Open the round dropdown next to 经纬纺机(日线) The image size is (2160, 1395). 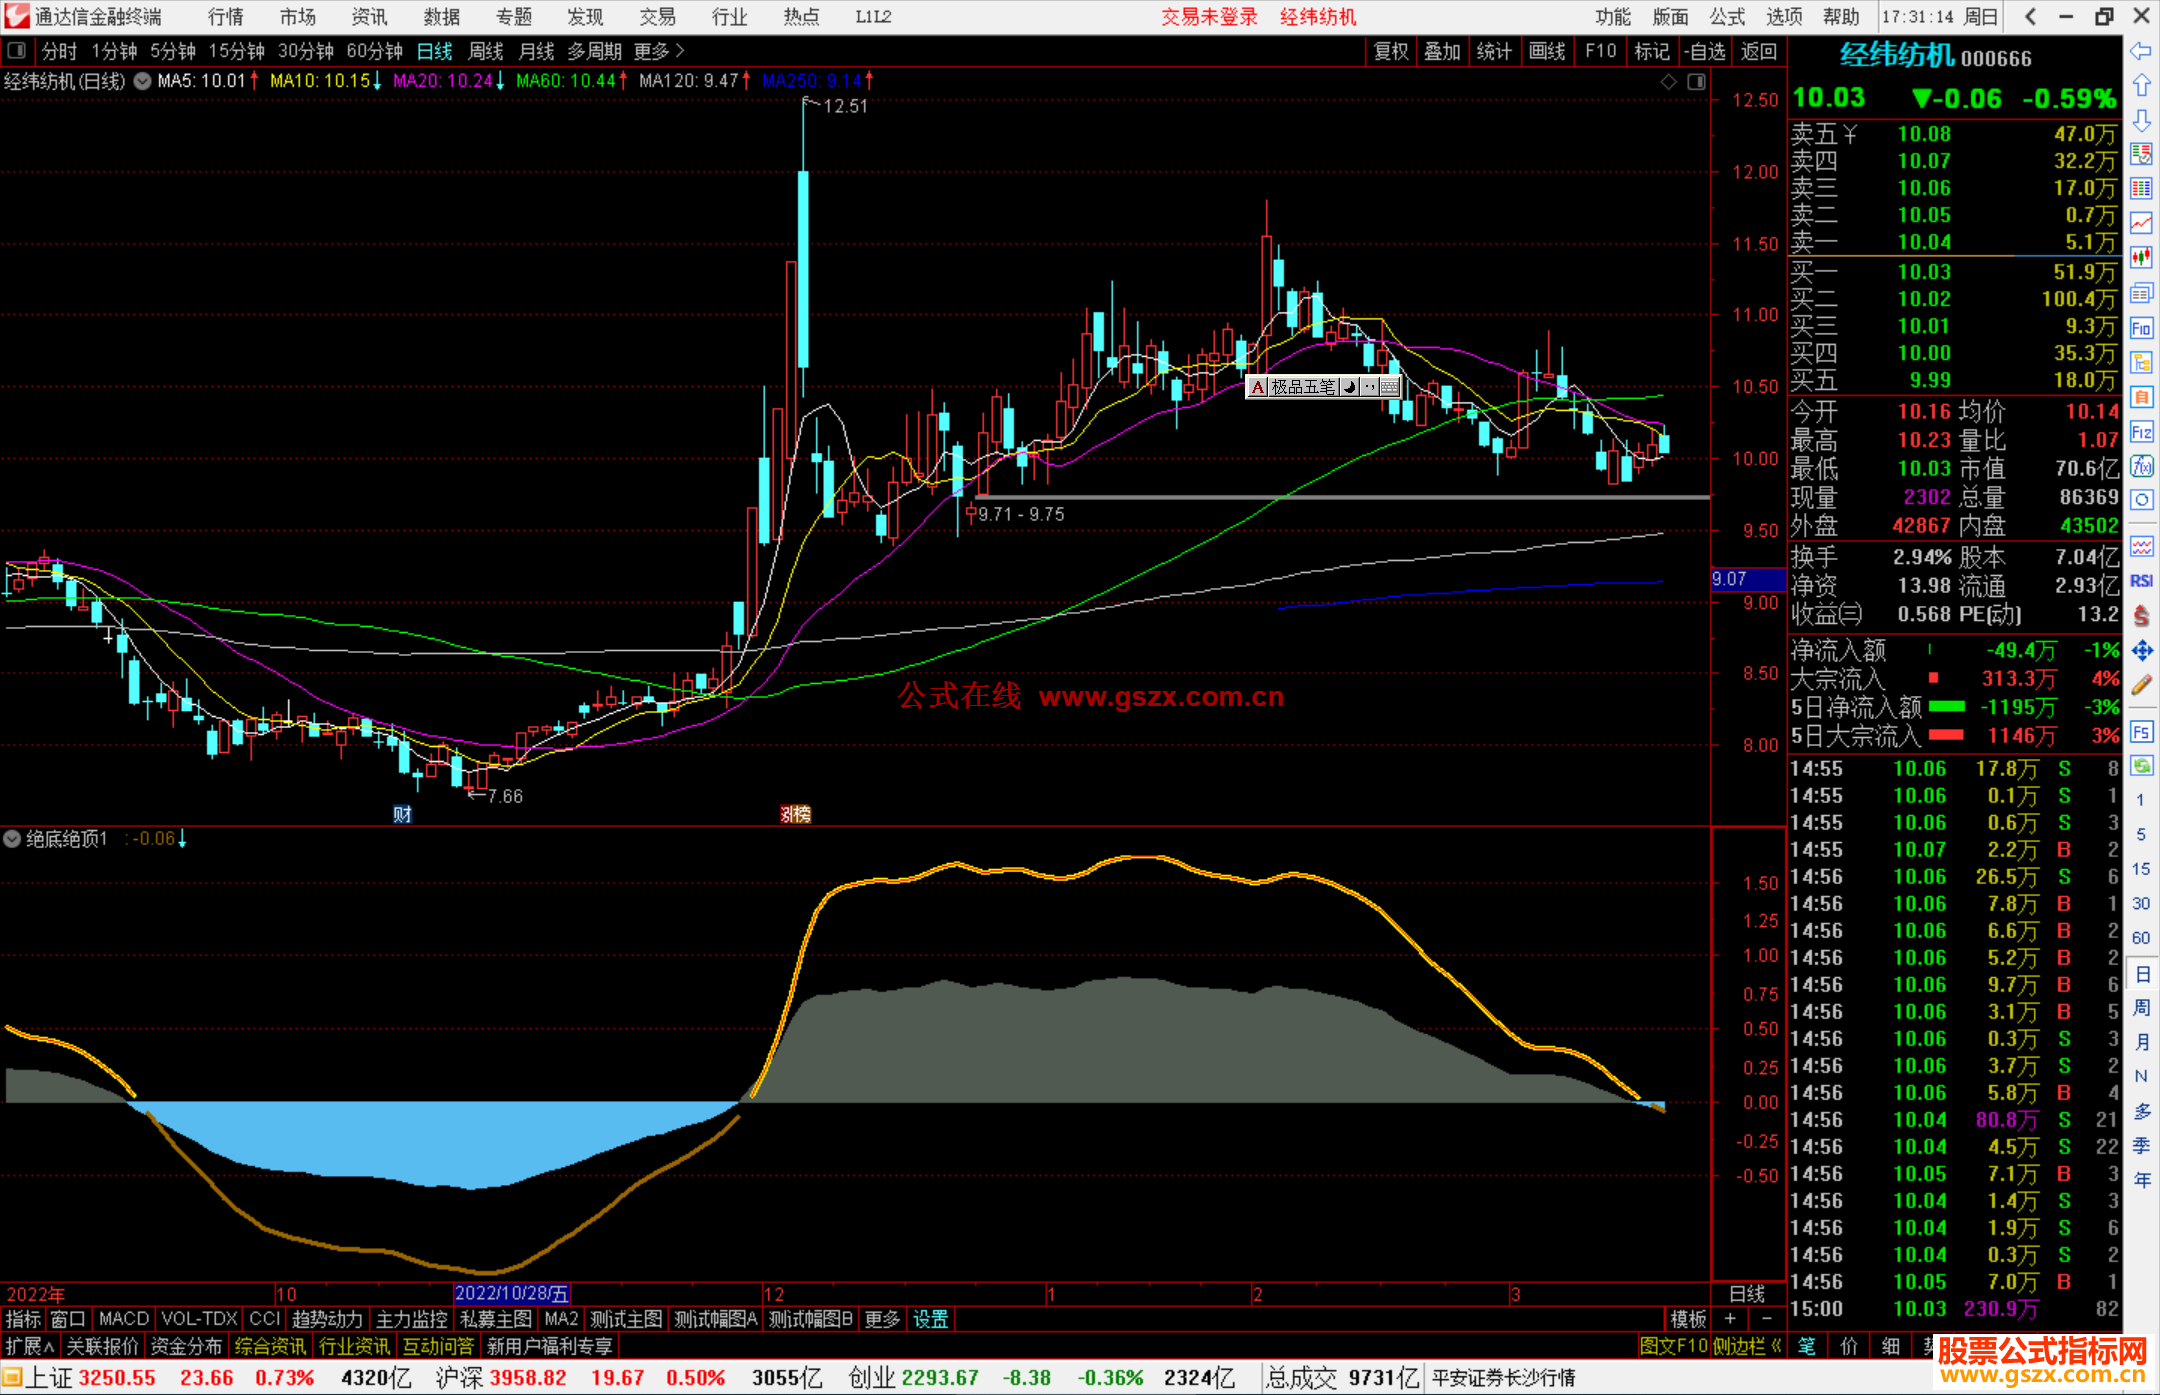tap(143, 81)
